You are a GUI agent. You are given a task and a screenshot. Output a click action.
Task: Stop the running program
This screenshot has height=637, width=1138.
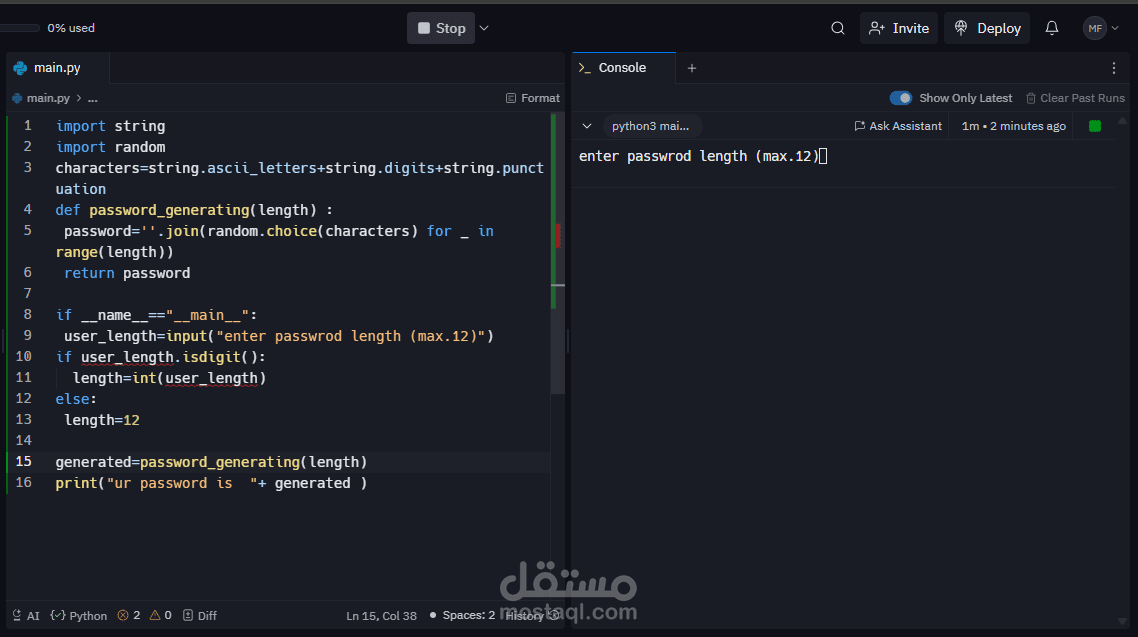tap(441, 28)
